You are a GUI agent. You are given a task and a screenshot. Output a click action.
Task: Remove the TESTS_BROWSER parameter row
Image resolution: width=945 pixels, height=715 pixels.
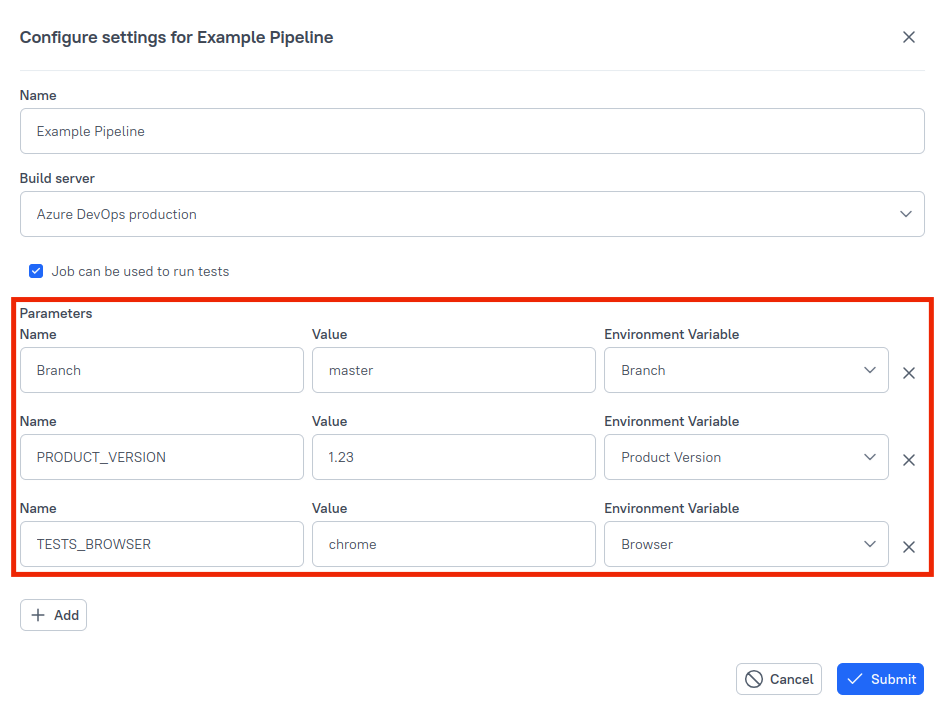click(909, 547)
